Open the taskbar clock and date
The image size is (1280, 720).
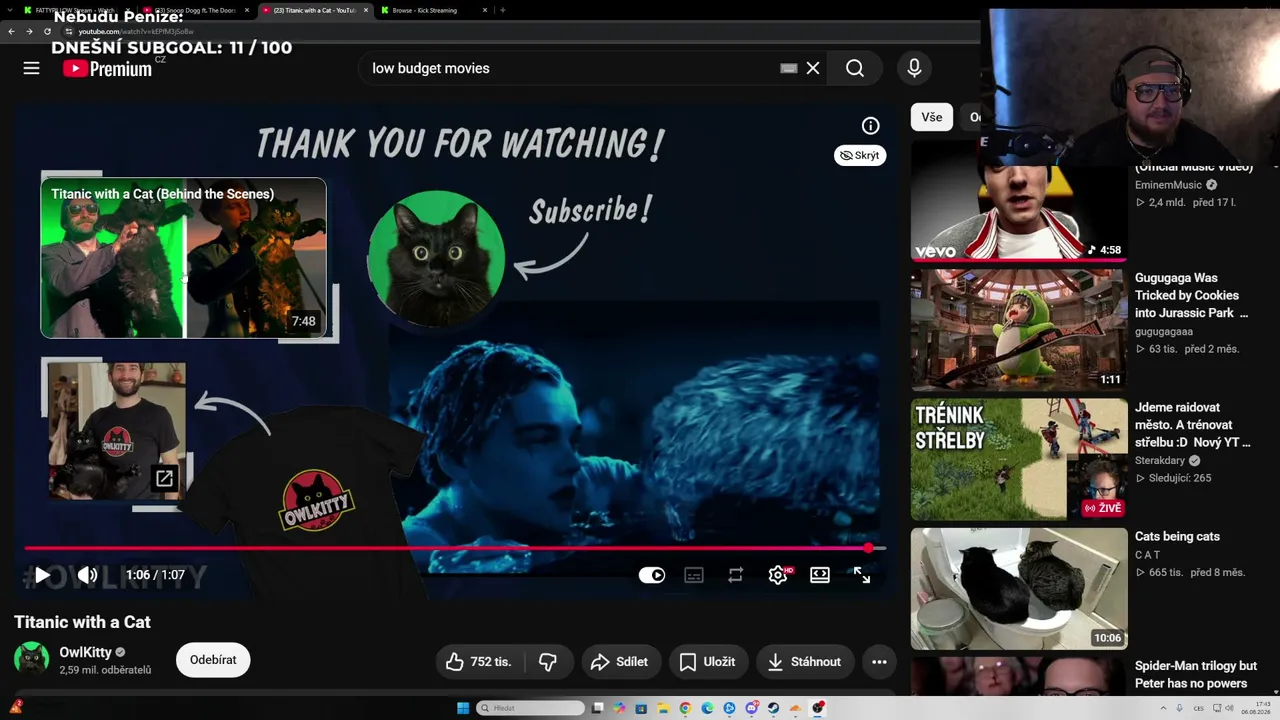pyautogui.click(x=1255, y=708)
